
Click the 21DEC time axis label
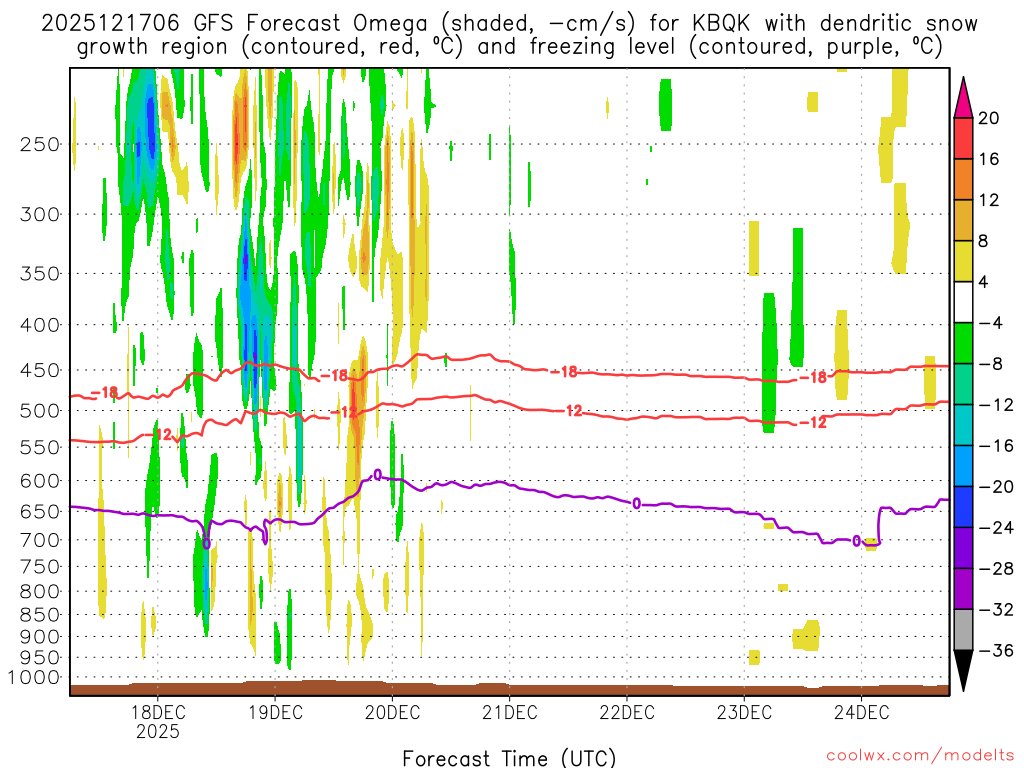509,712
